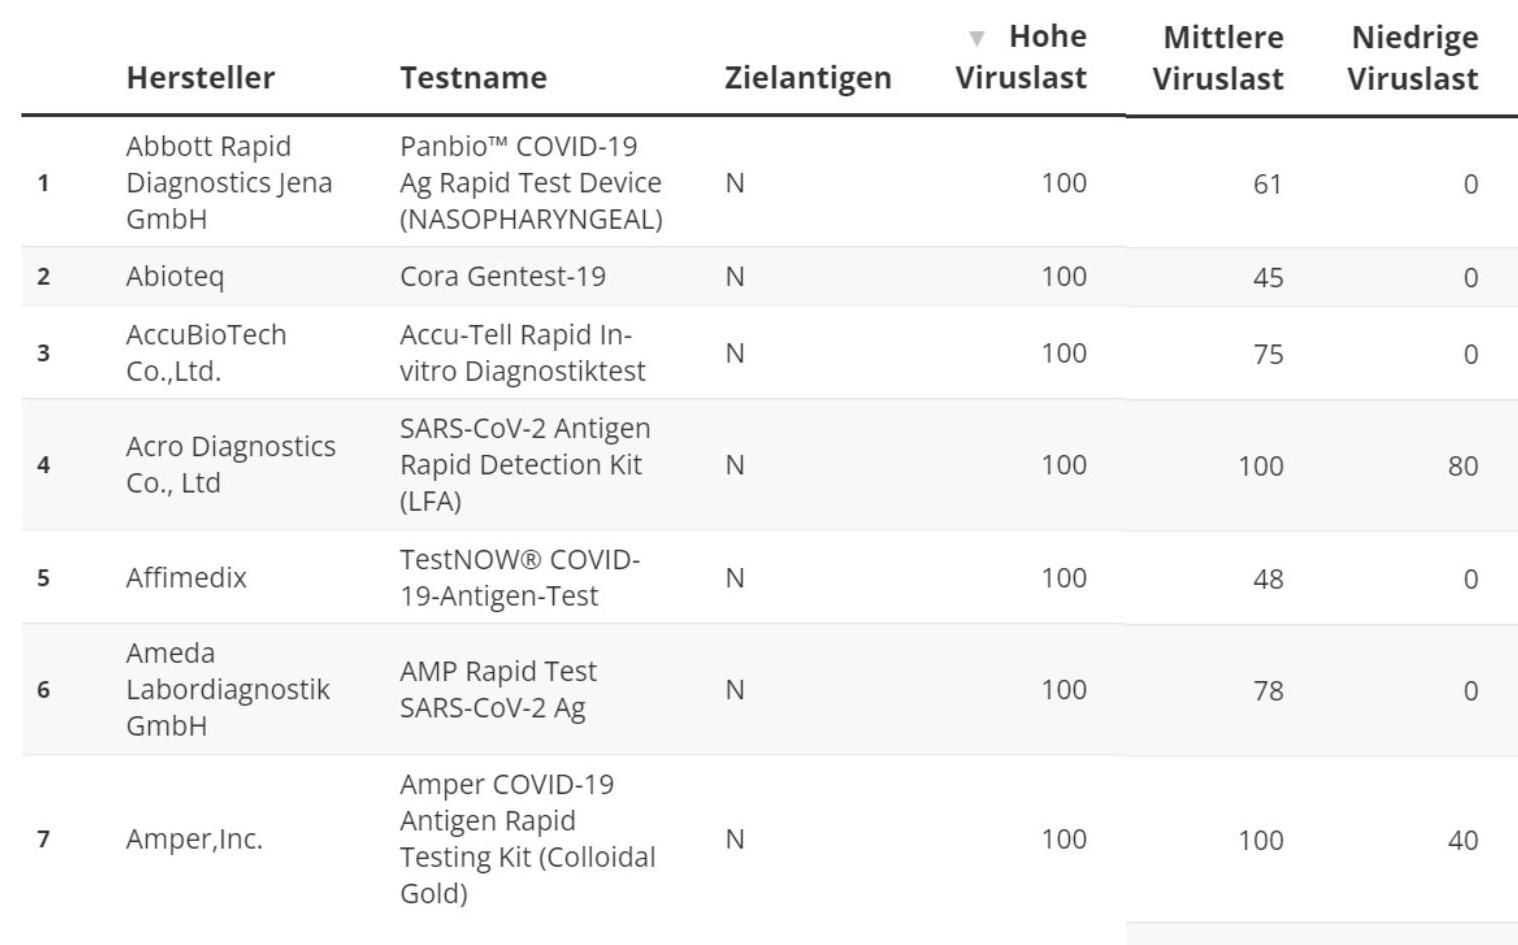Screen dimensions: 1518x945
Task: Select row 1 Abbott Rapid Diagnostics cell
Action: pos(229,183)
